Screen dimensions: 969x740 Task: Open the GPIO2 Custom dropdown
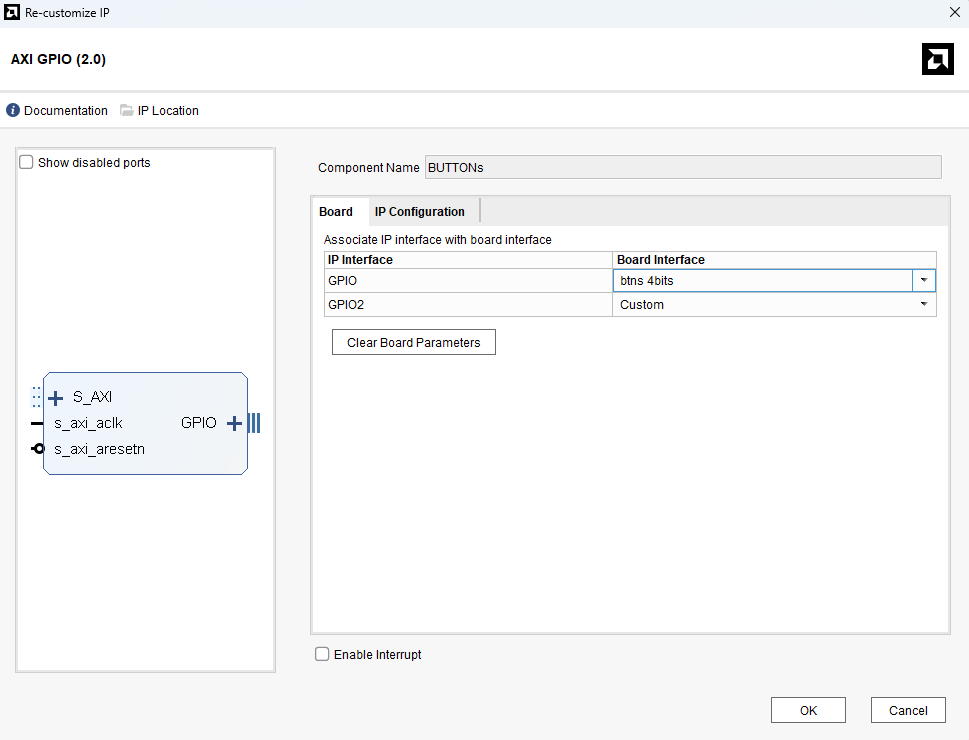click(923, 305)
